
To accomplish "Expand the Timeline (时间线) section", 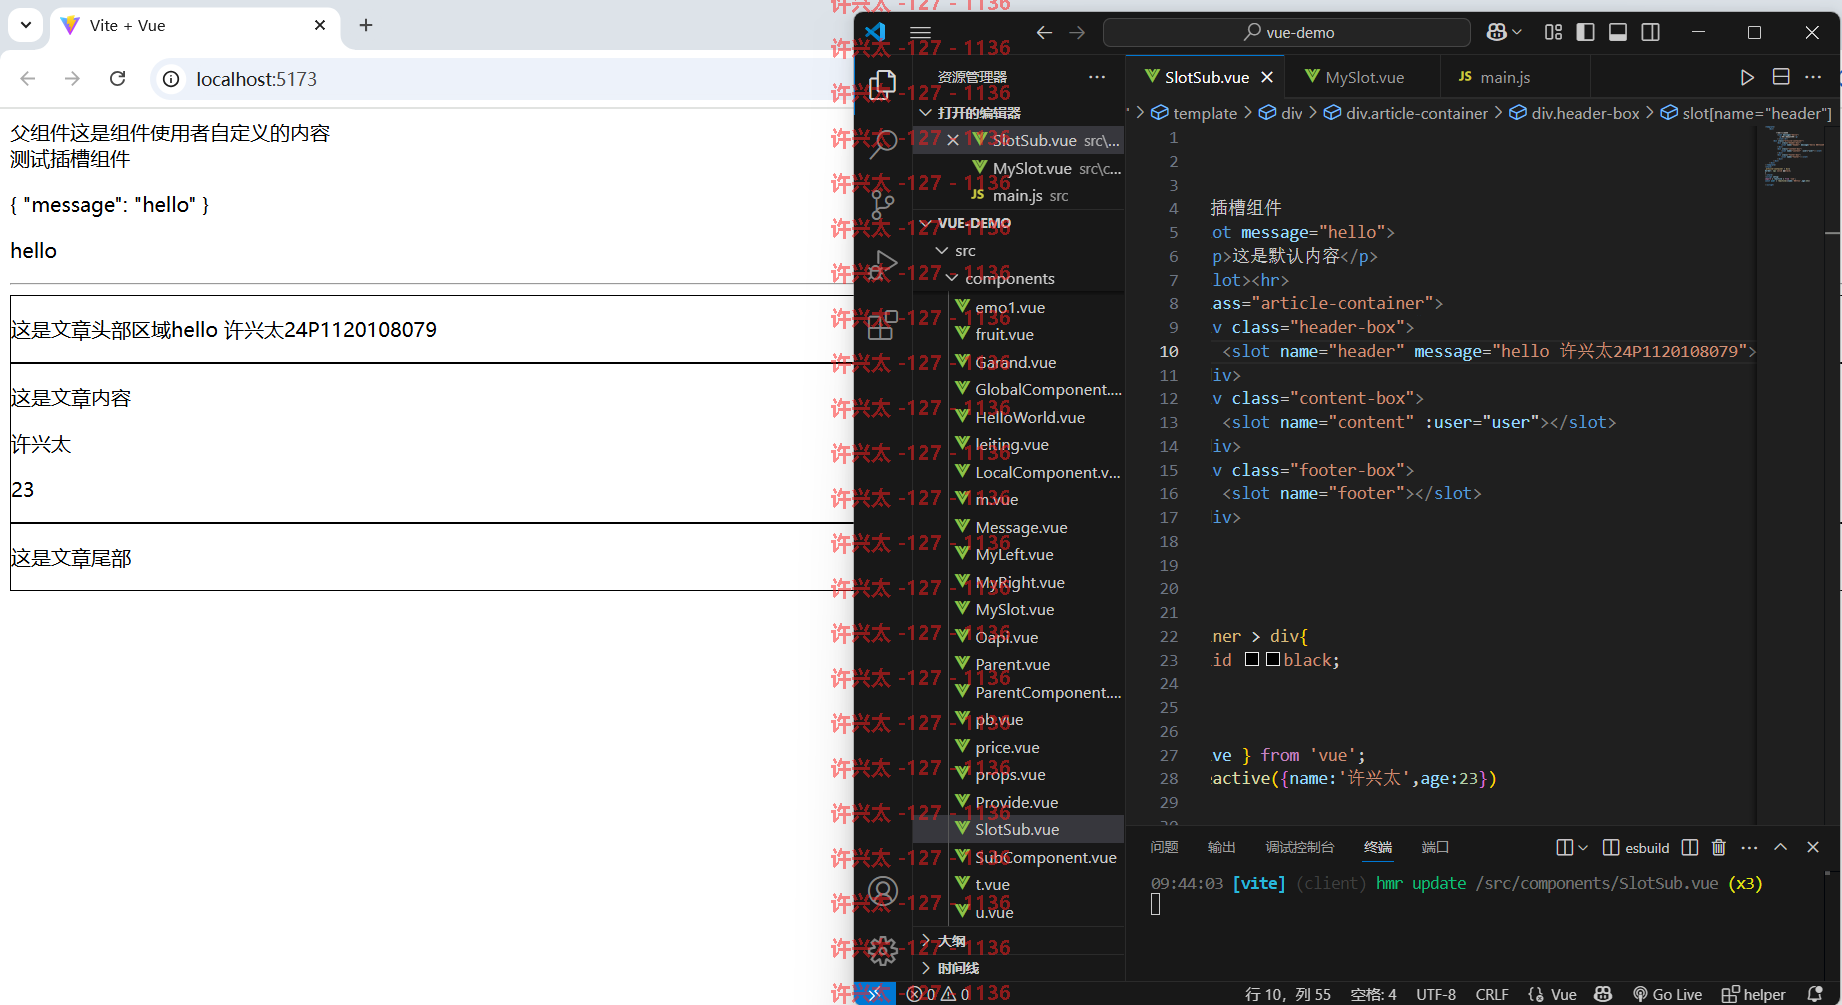I will (x=1018, y=968).
